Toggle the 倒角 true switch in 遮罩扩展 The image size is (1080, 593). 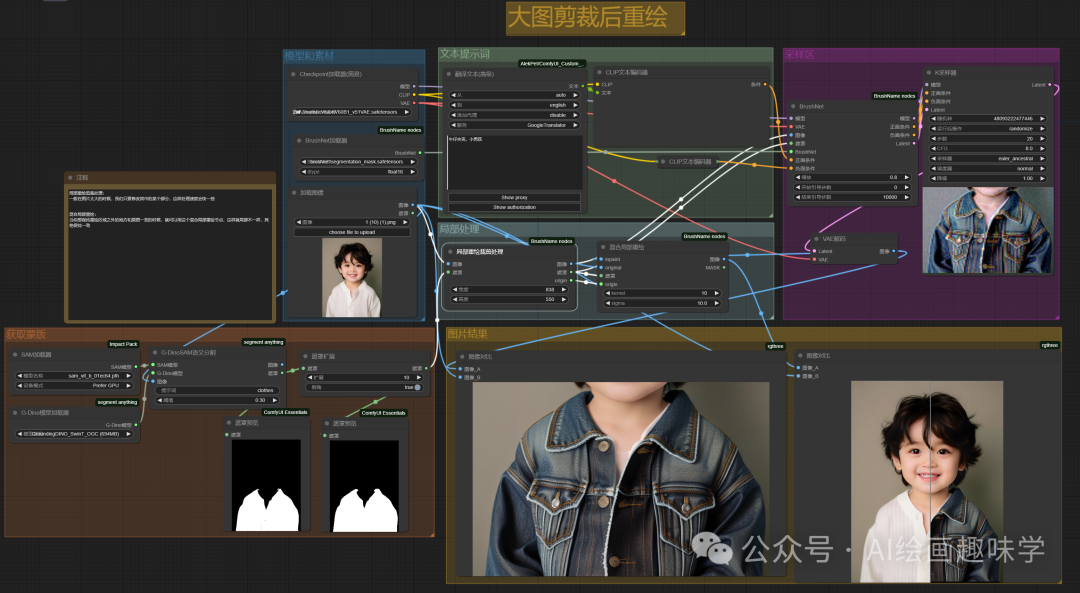[417, 387]
